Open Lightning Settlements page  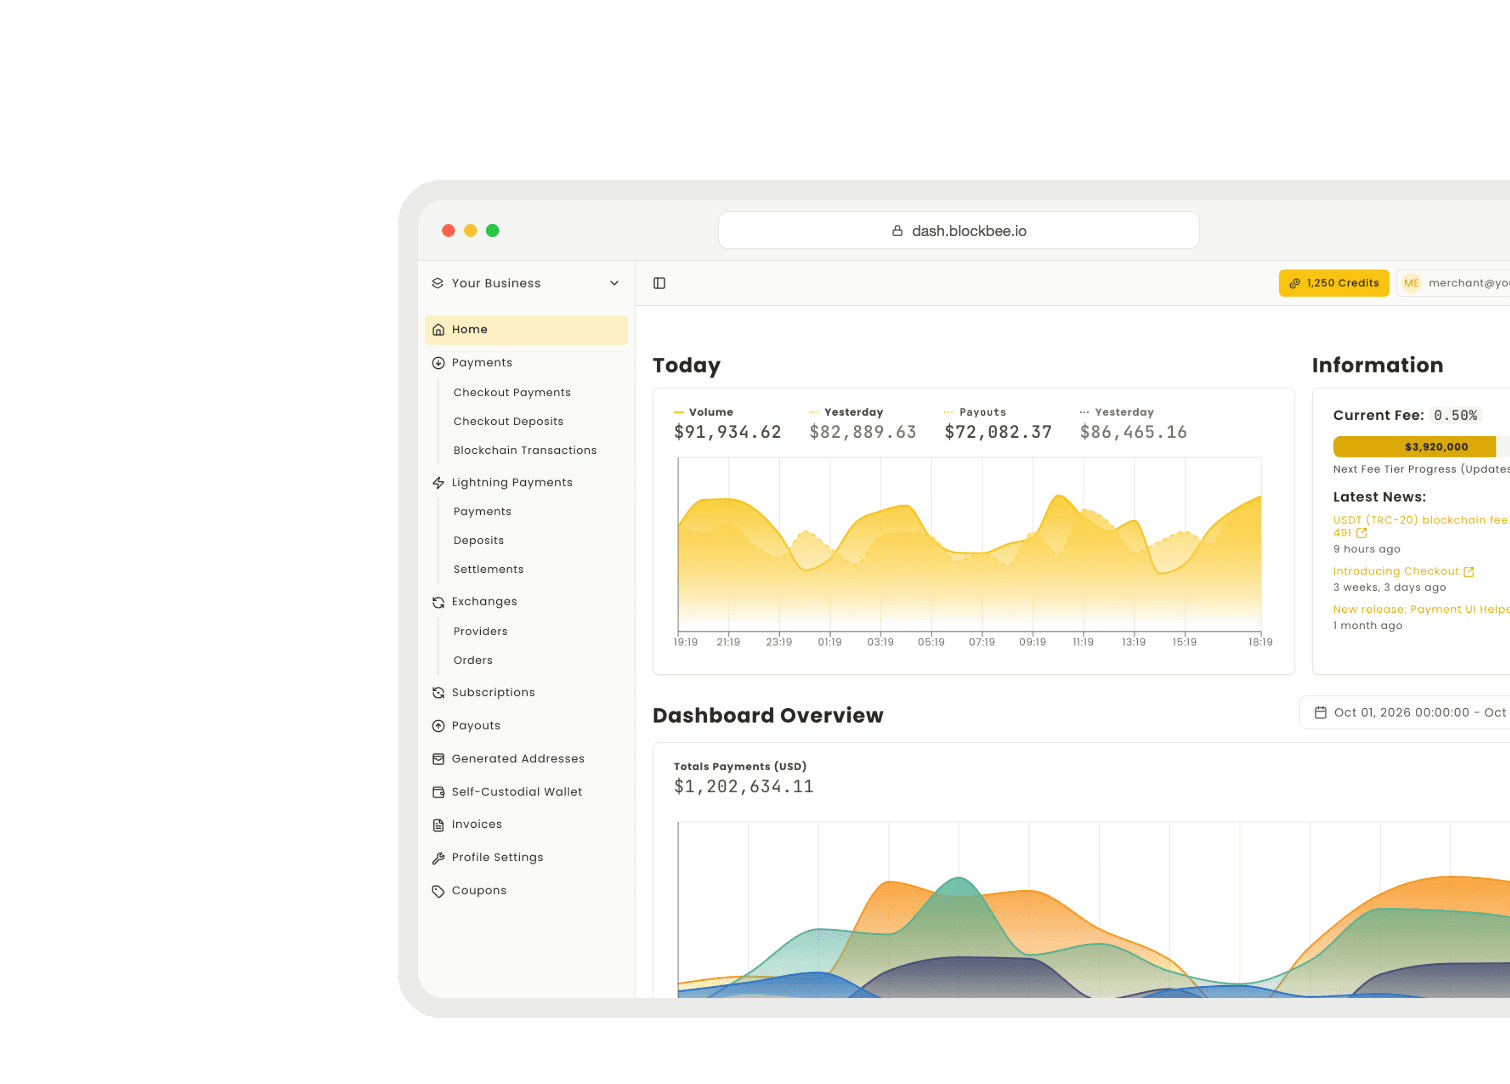[488, 570]
